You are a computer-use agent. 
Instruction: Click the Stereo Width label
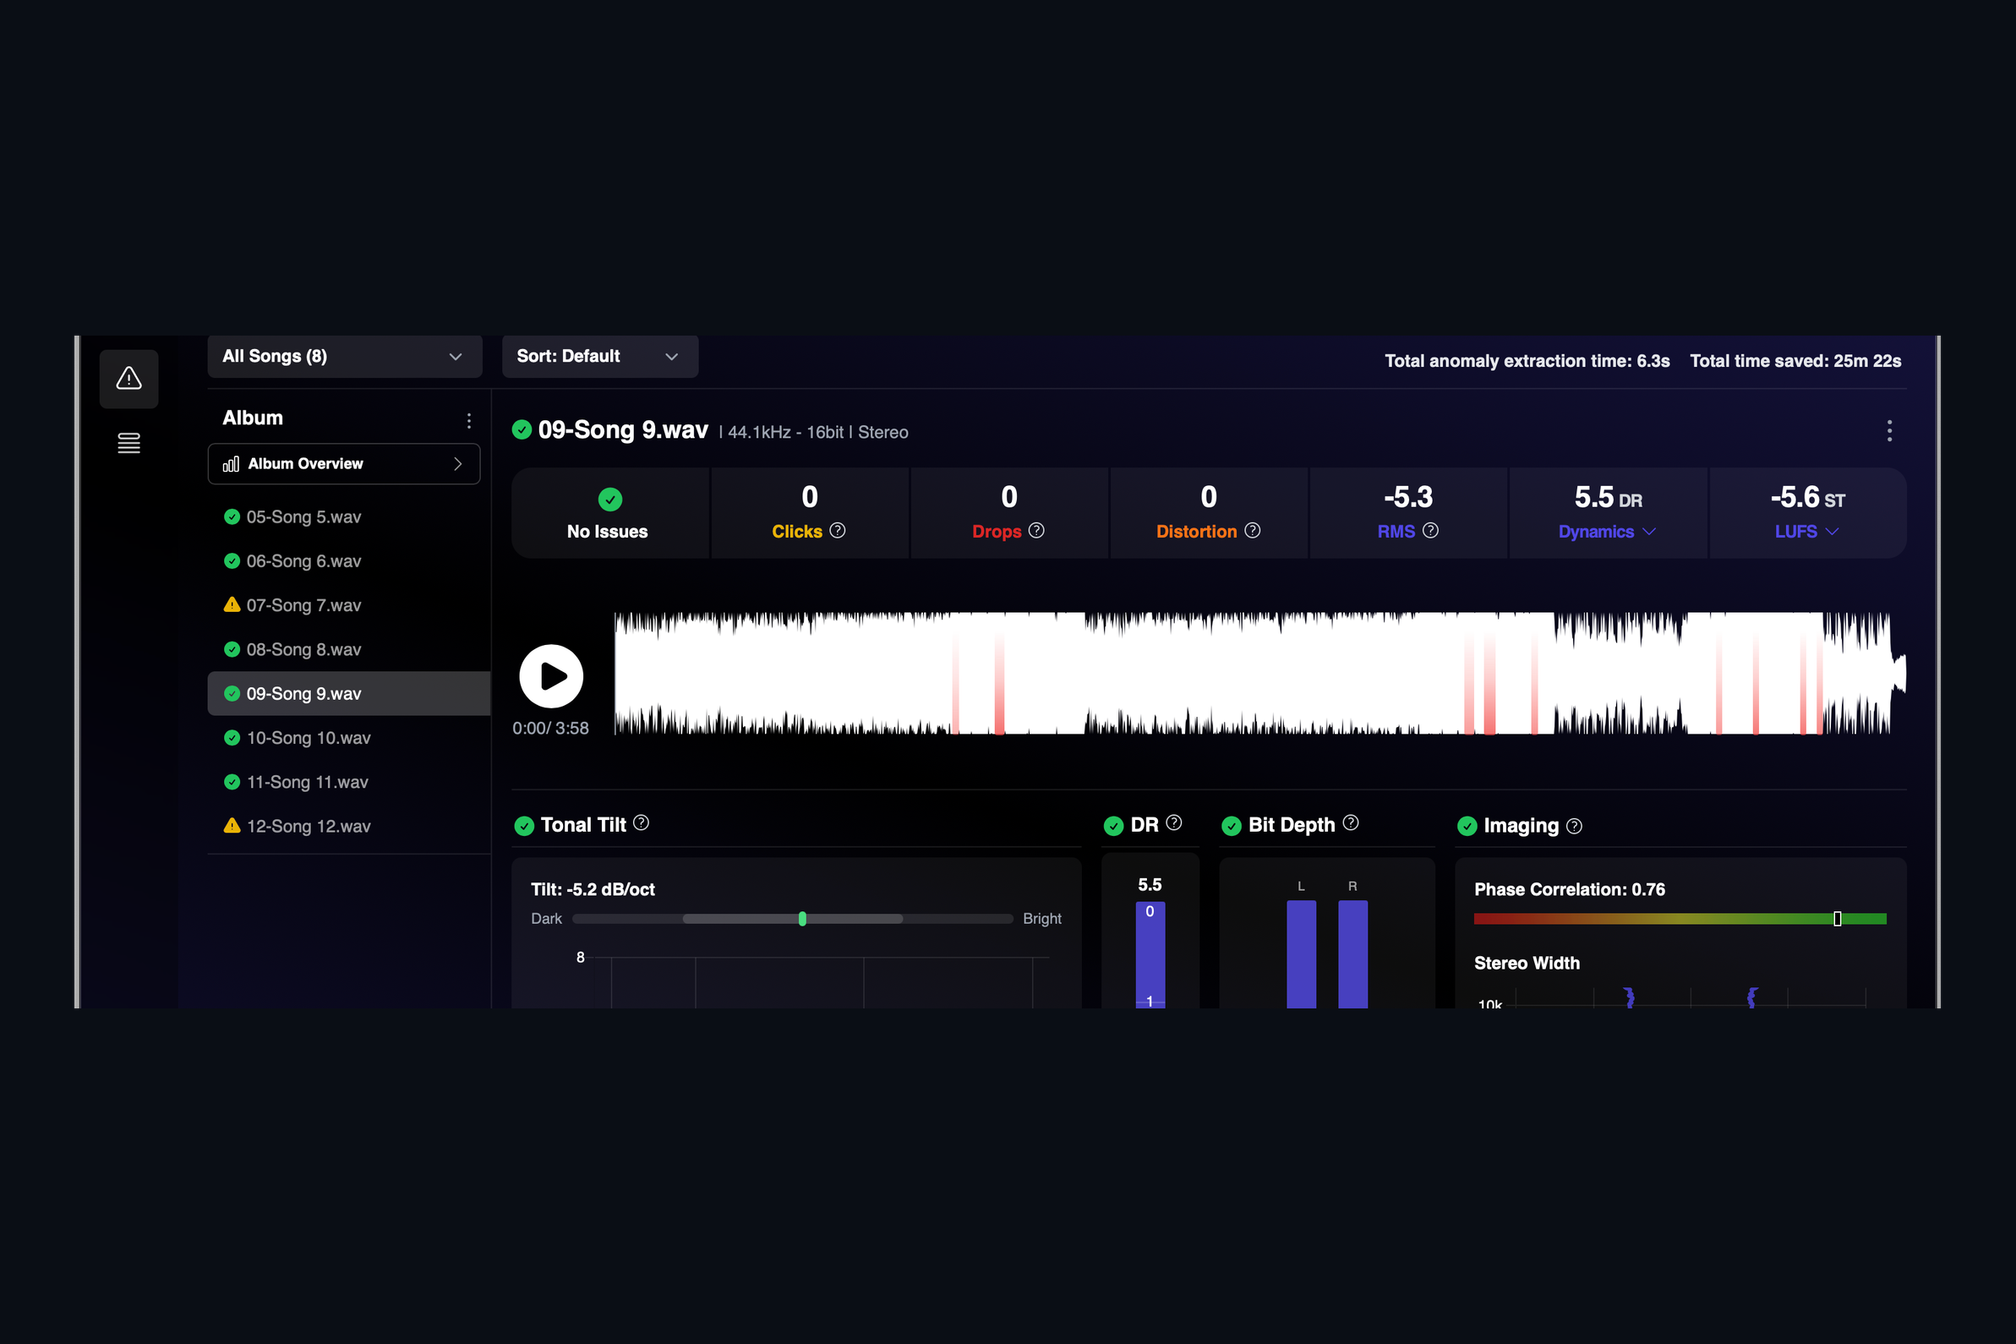pos(1527,963)
